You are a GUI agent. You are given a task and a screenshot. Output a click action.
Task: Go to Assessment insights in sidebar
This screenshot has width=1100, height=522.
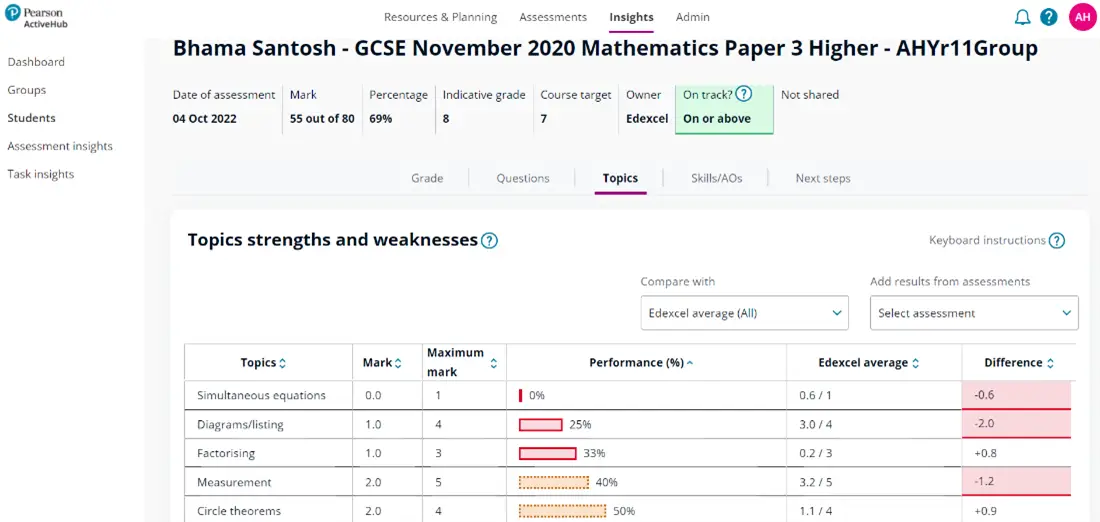pos(60,146)
